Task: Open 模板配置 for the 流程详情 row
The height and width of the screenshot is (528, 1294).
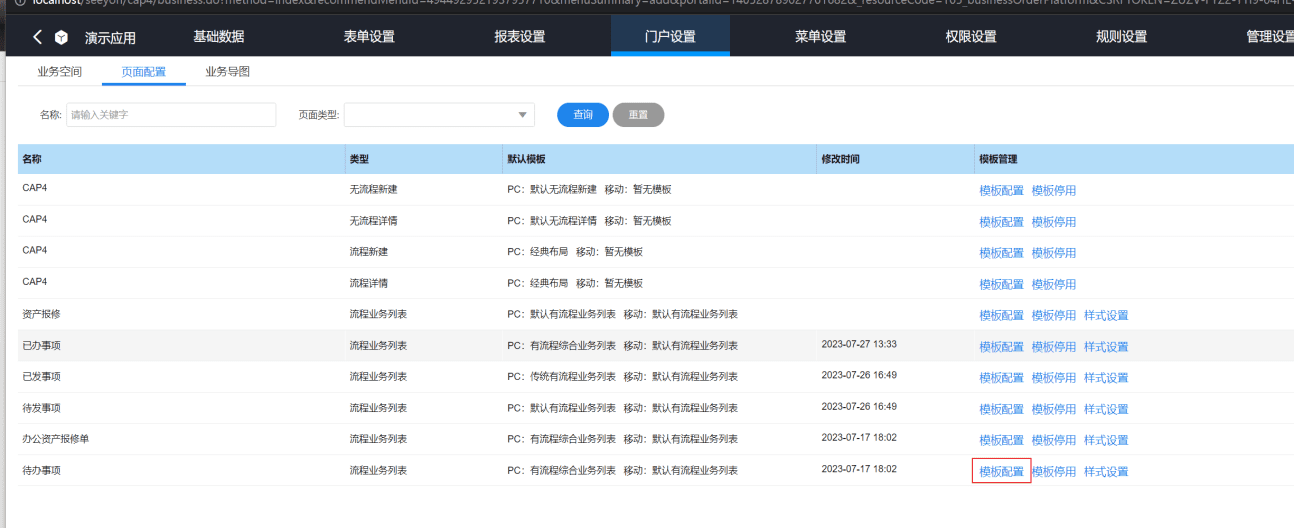Action: [1001, 285]
